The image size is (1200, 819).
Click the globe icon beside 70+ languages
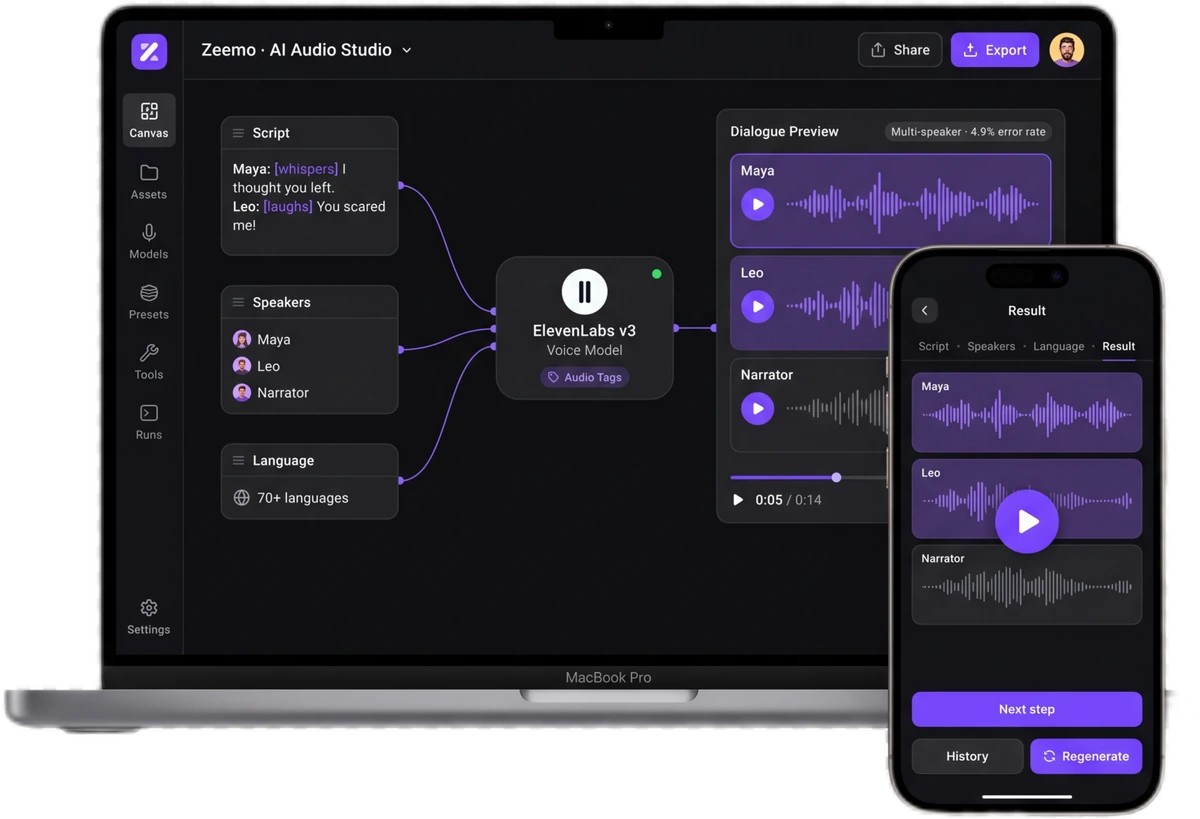242,498
